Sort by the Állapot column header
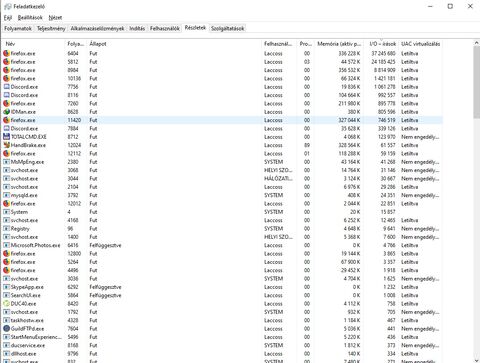 [175, 44]
